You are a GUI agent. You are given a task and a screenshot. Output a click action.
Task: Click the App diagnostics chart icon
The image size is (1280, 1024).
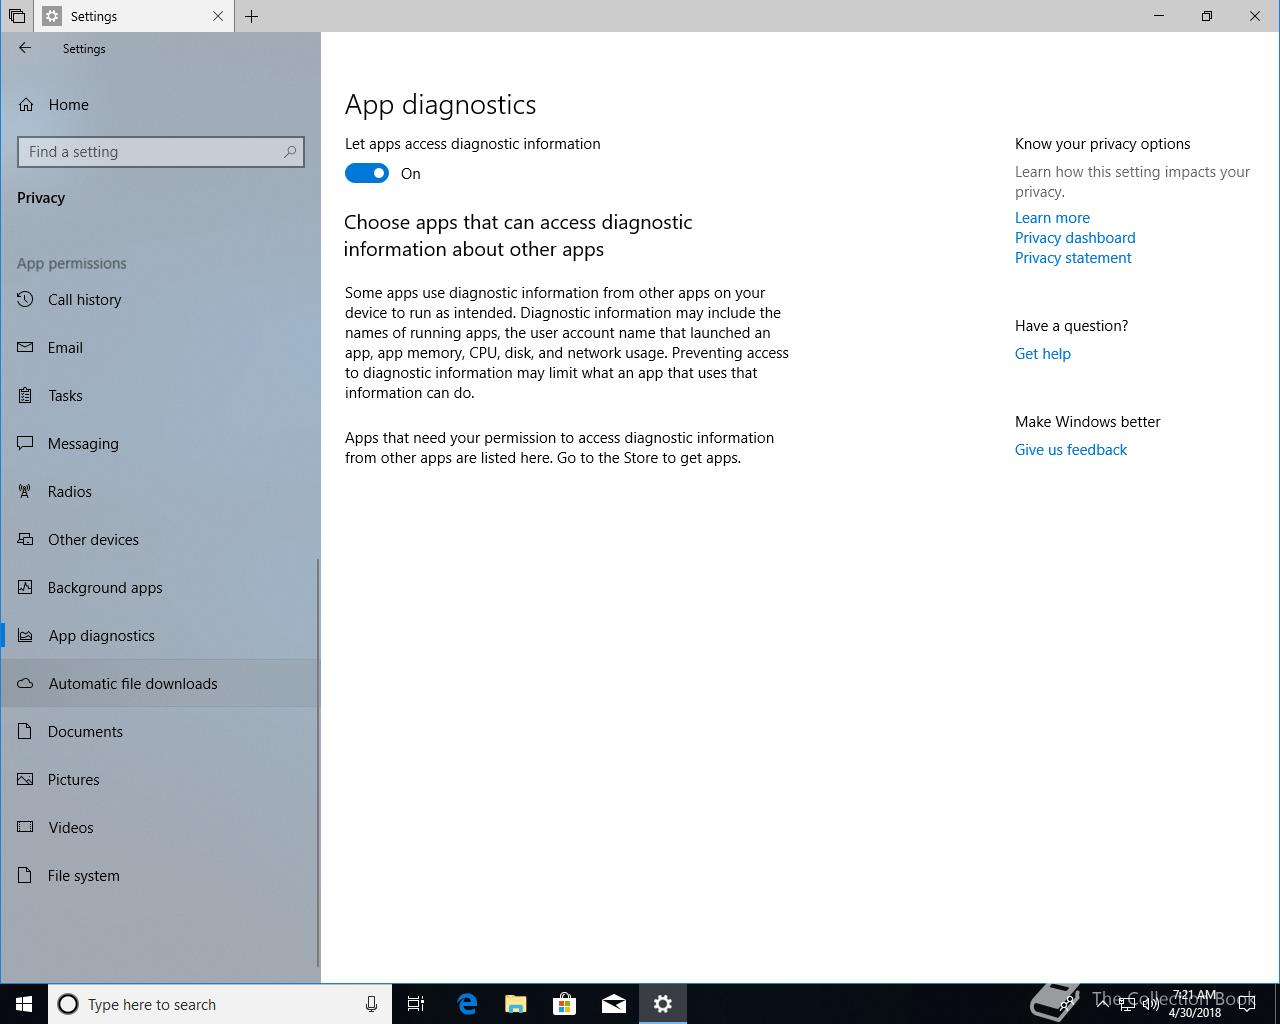click(x=26, y=635)
